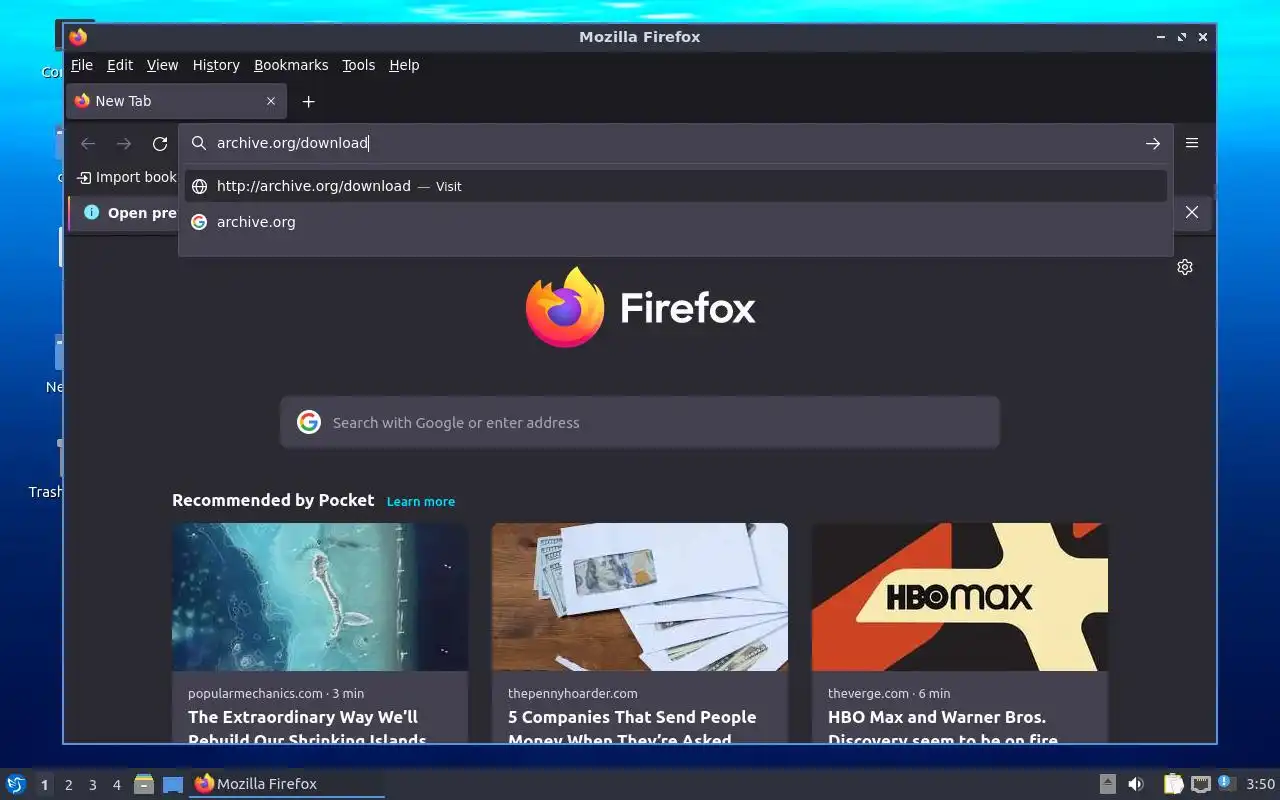The width and height of the screenshot is (1280, 800).
Task: Switch to workspace 2 in taskbar
Action: point(69,785)
